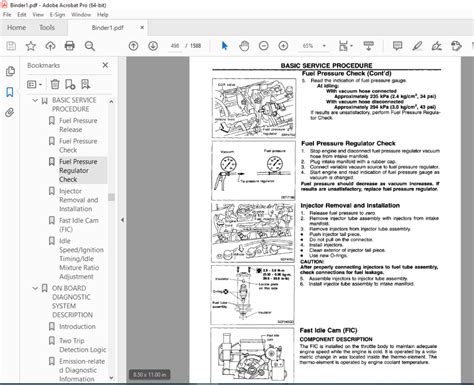Collapse the navigation pane arrow
This screenshot has width=474, height=385.
(x=122, y=220)
